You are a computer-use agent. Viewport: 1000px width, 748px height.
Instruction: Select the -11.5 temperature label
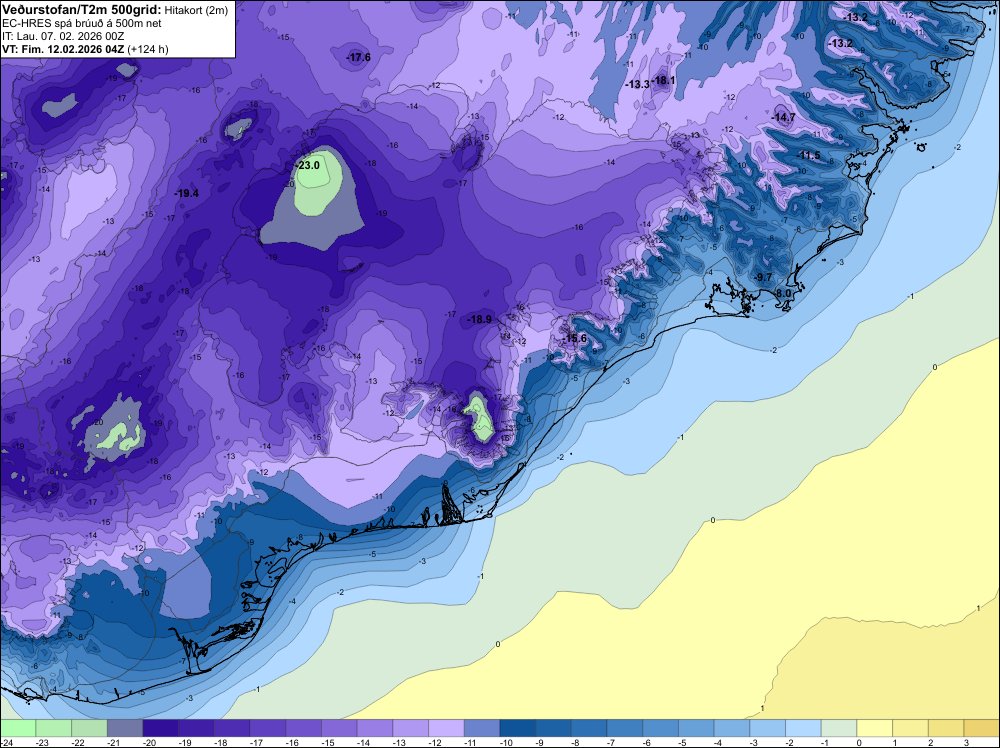pos(809,156)
